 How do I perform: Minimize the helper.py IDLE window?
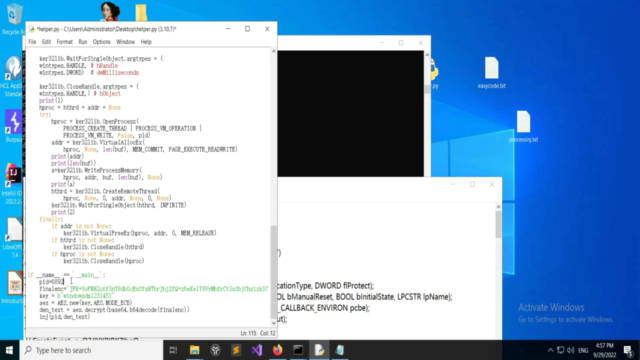pyautogui.click(x=228, y=29)
